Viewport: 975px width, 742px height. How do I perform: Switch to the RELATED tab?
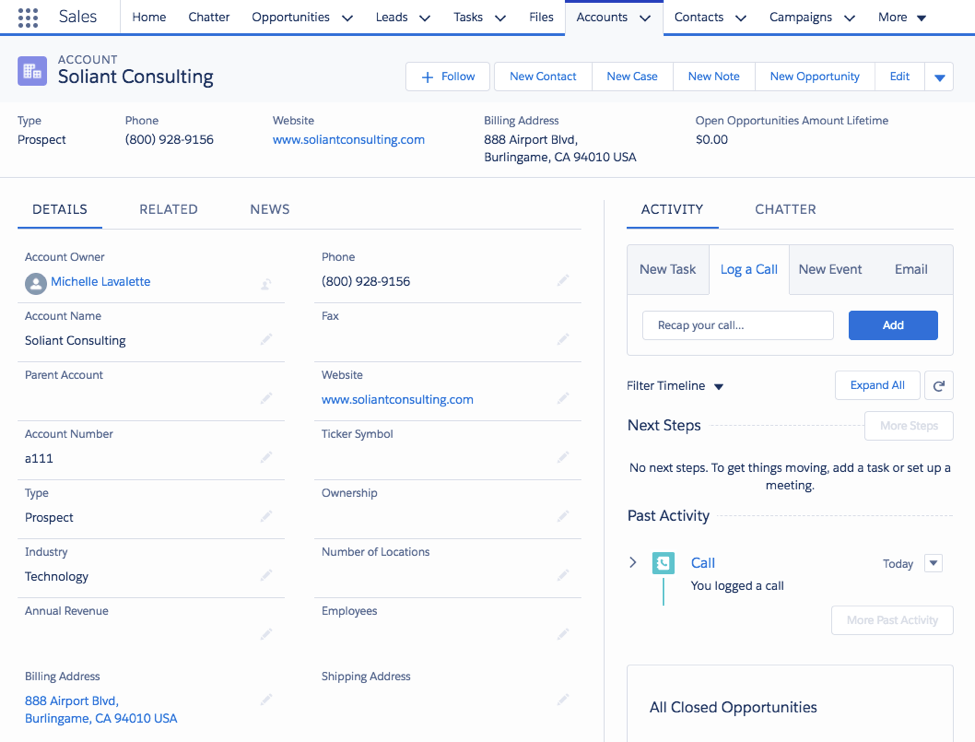(x=169, y=210)
